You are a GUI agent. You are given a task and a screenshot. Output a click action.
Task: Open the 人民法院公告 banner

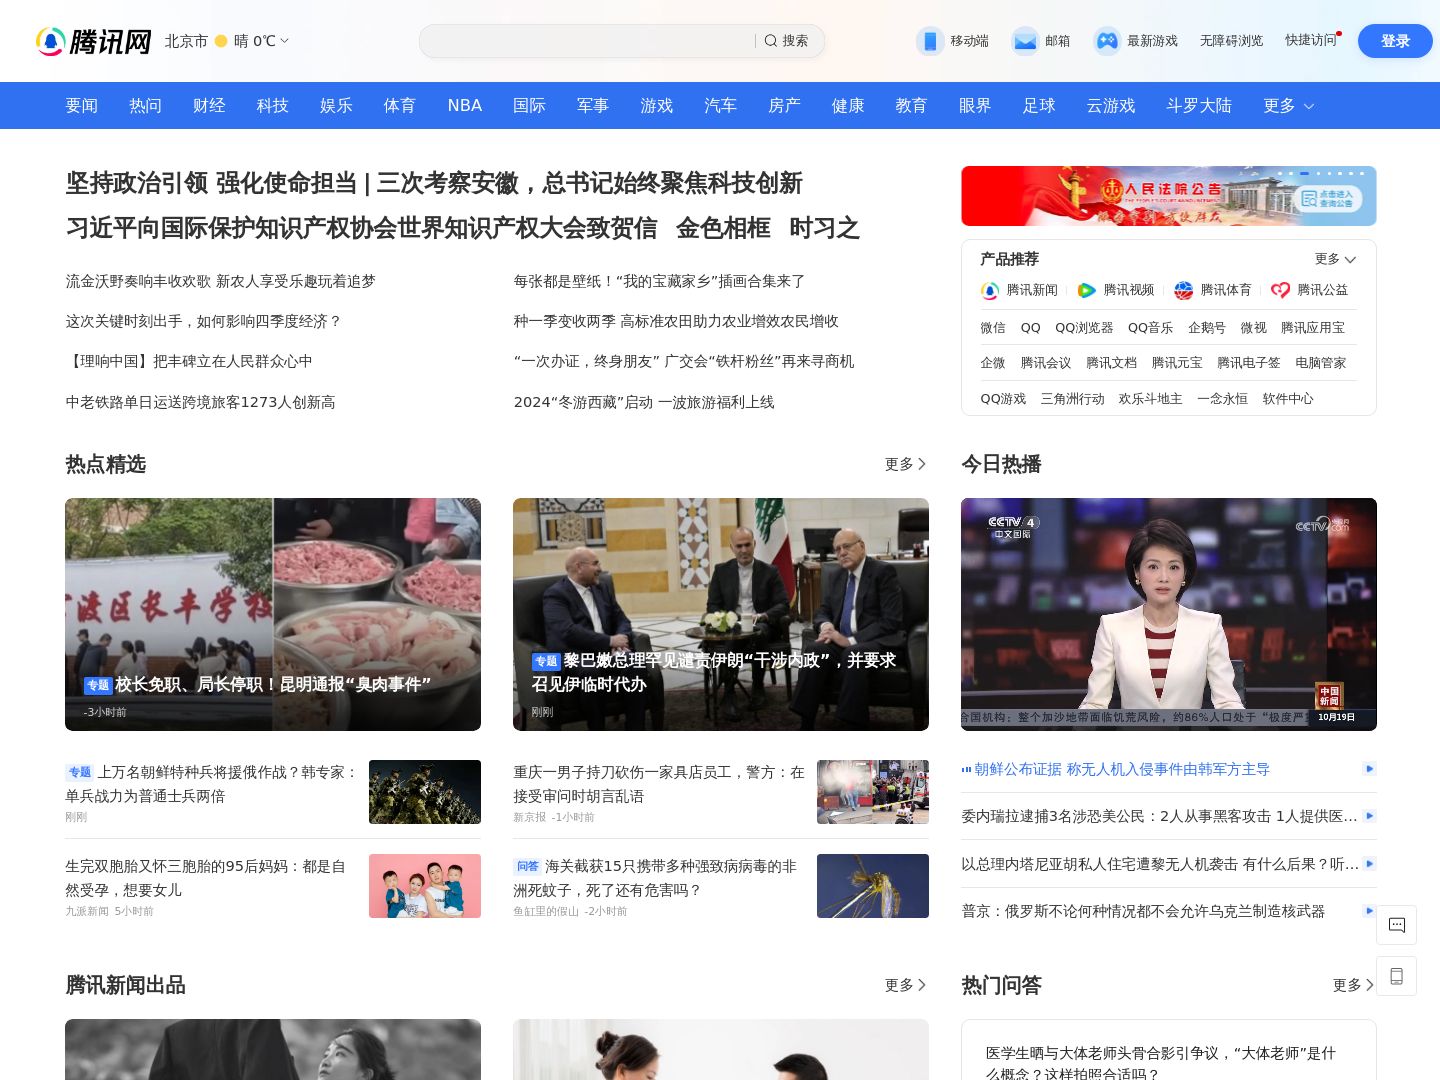[x=1169, y=196]
